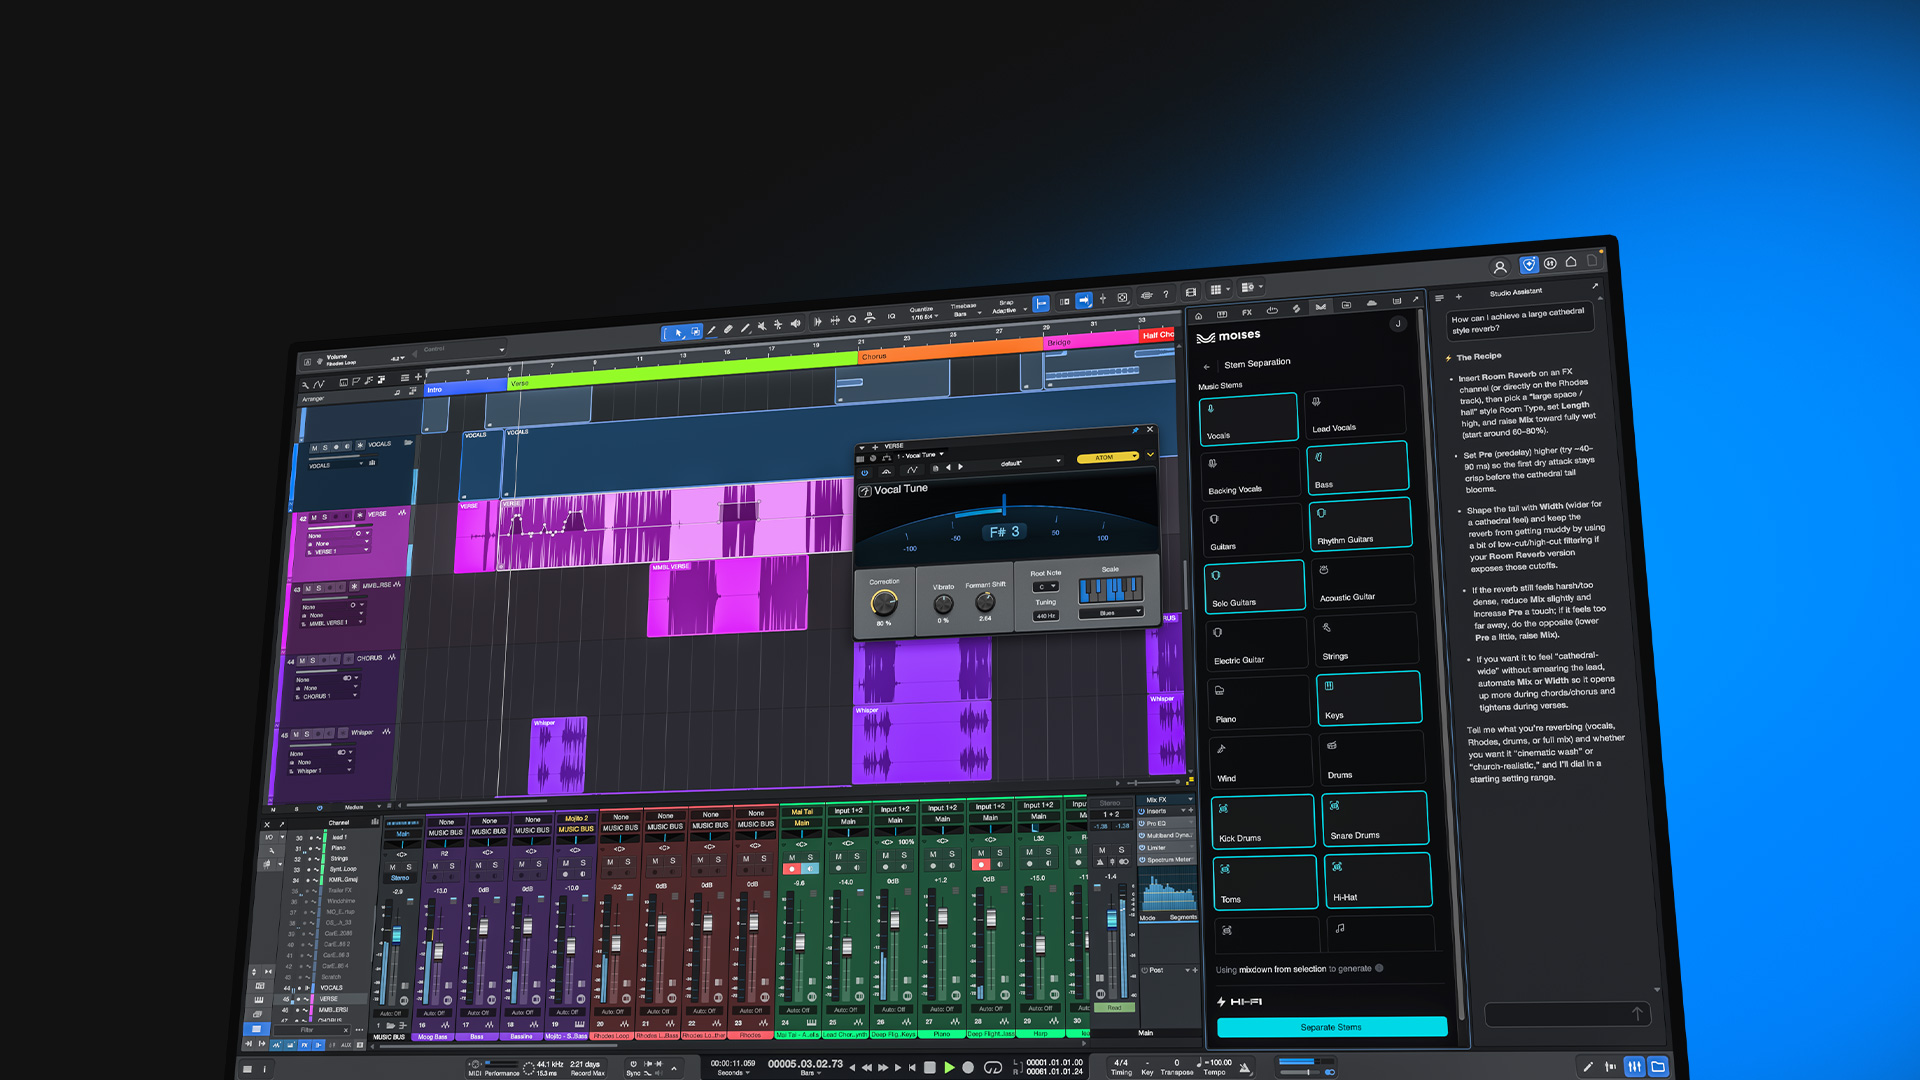Switch to the Home browser tab
Screen dimensions: 1920x1080
click(x=1198, y=316)
